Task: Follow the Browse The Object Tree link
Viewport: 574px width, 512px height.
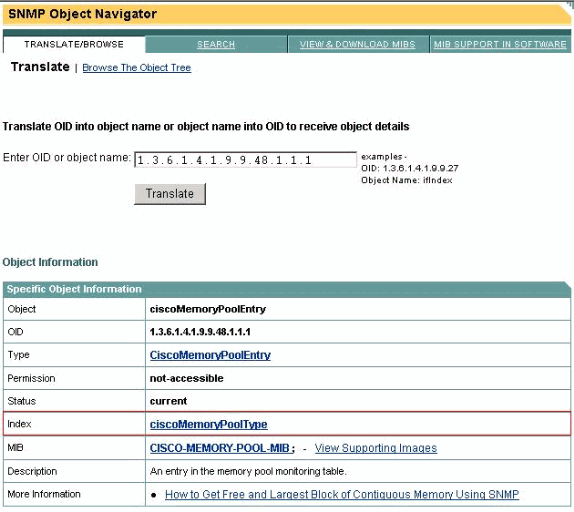Action: click(137, 68)
